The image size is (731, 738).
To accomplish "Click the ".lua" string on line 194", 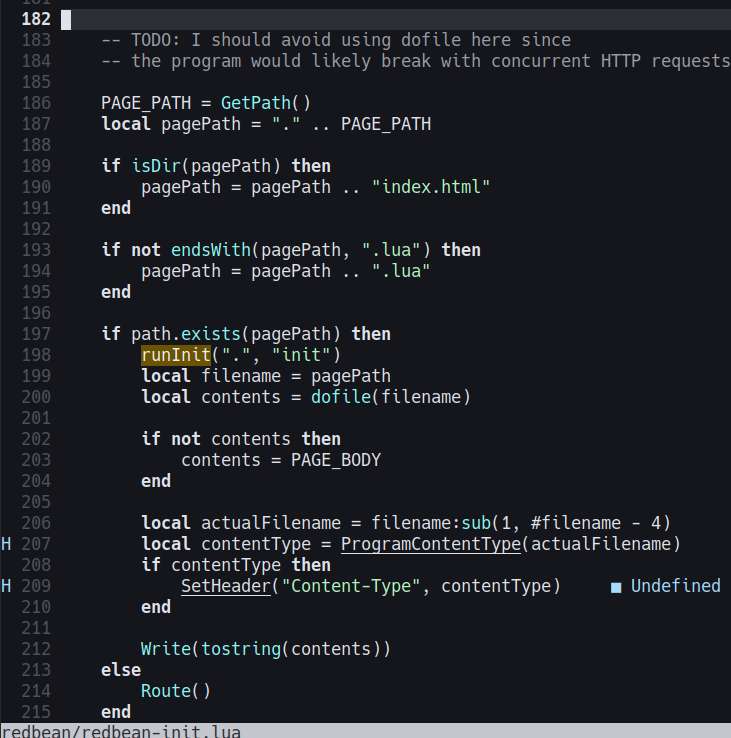I will click(x=401, y=271).
